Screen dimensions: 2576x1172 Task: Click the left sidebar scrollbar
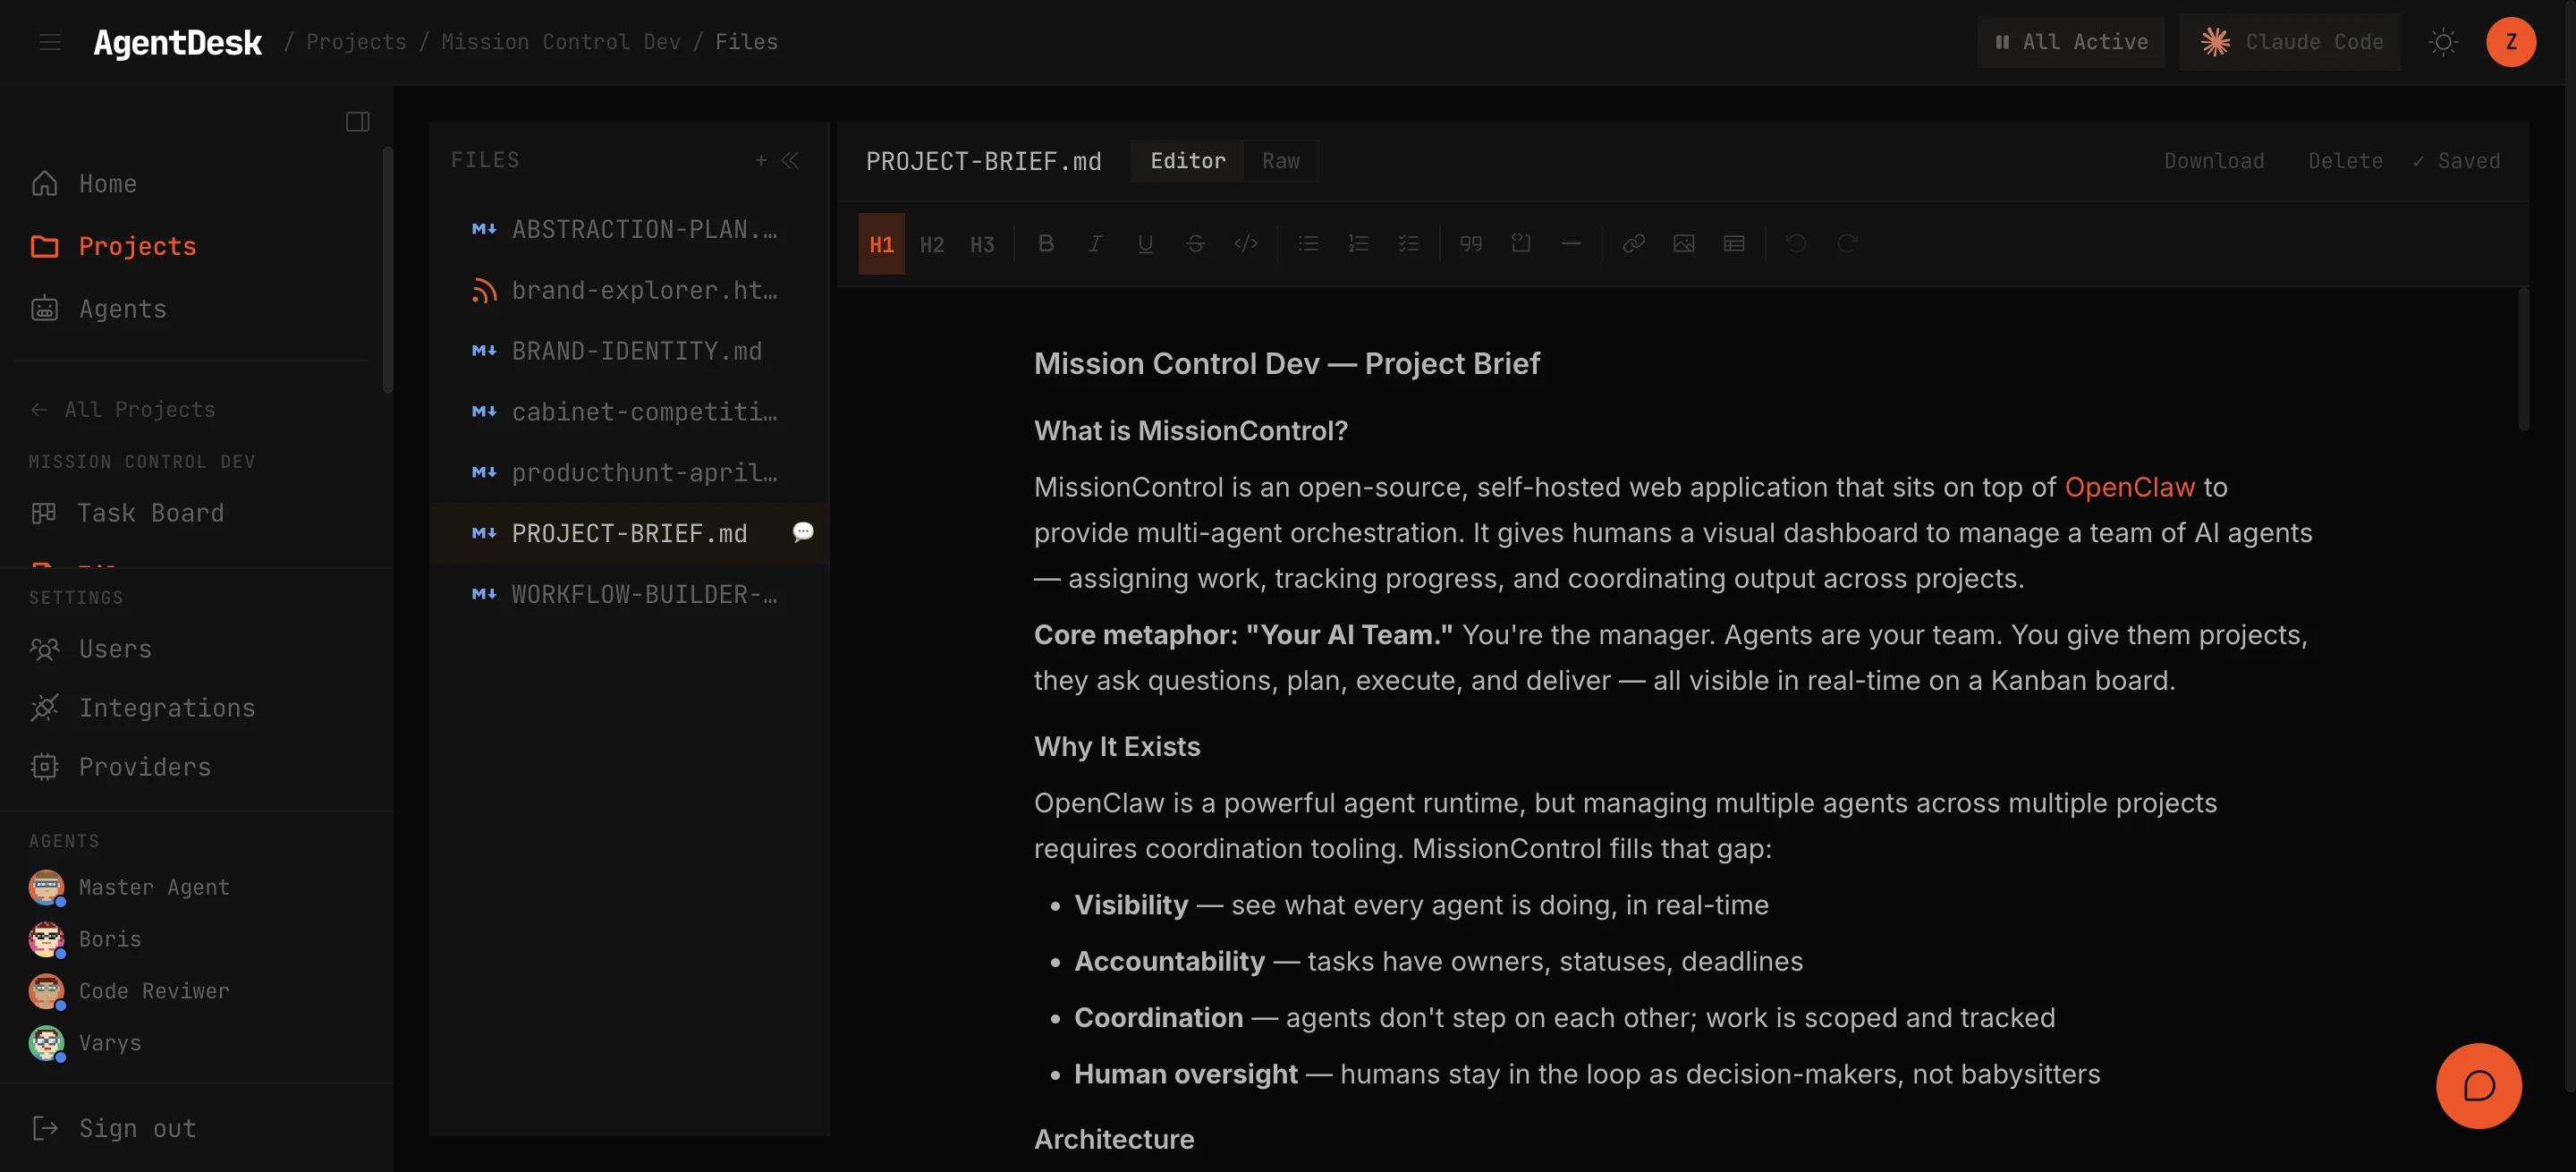click(387, 270)
